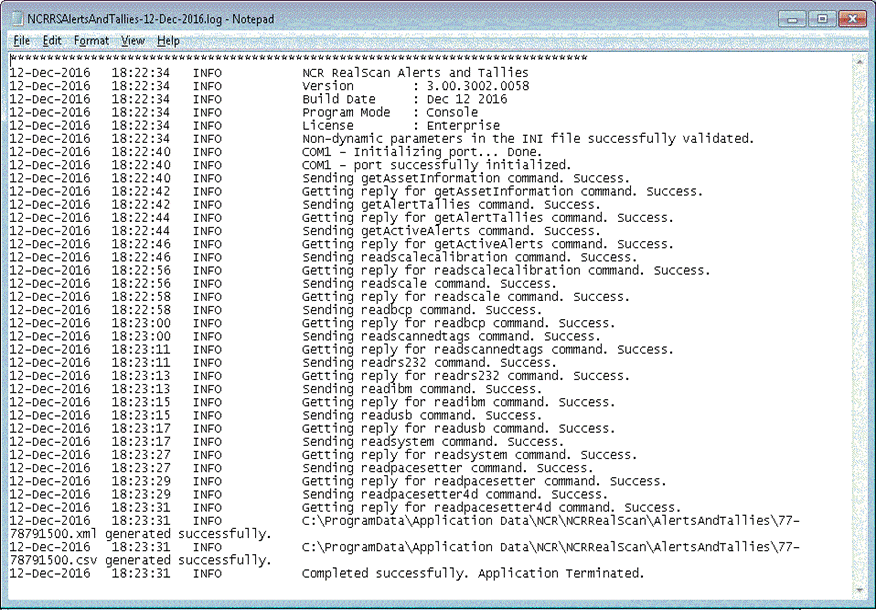Close the Notepad window
The width and height of the screenshot is (876, 610).
[x=853, y=19]
